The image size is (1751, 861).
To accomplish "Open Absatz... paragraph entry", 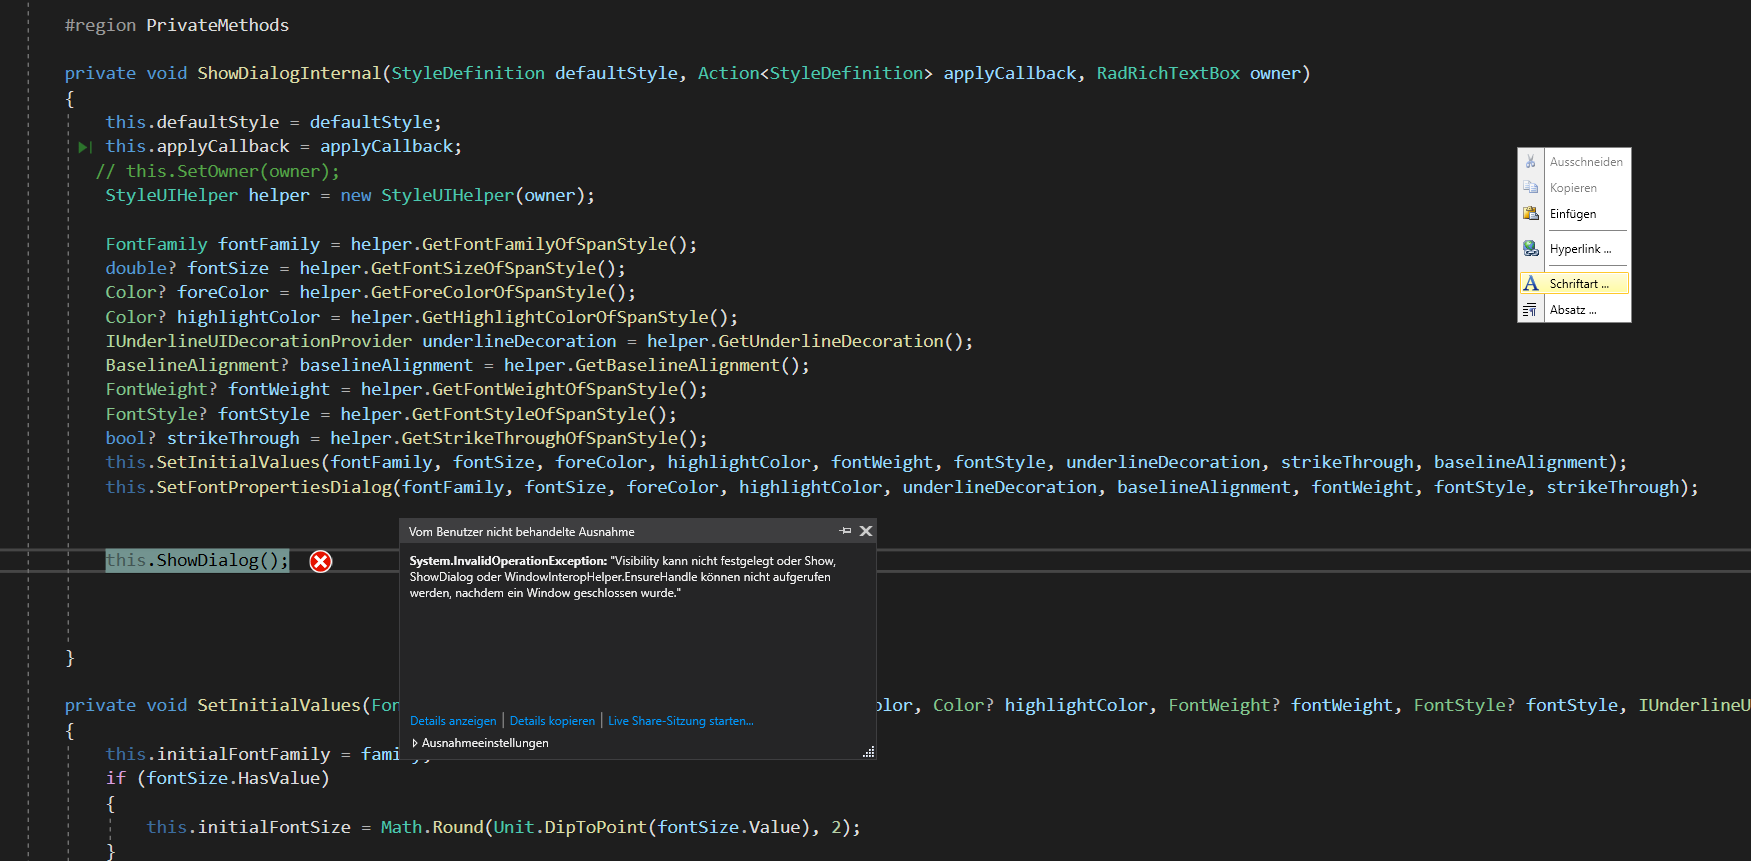I will [1574, 310].
